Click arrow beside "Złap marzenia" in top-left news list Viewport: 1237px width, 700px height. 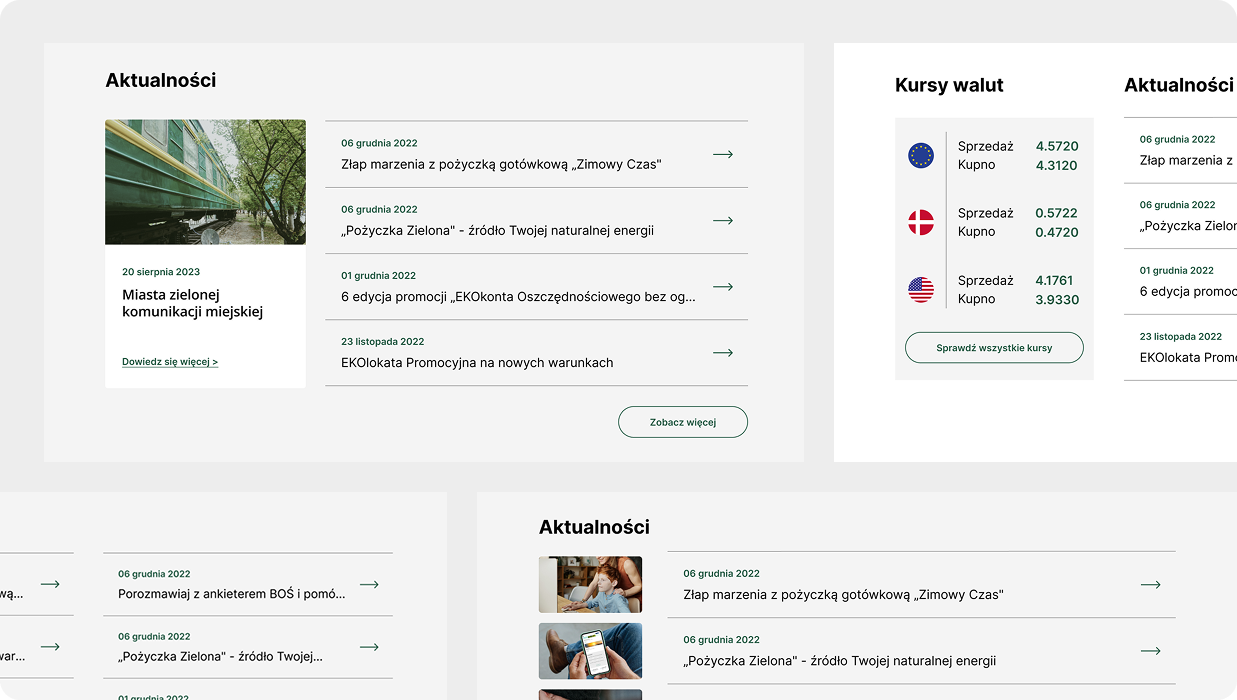723,154
